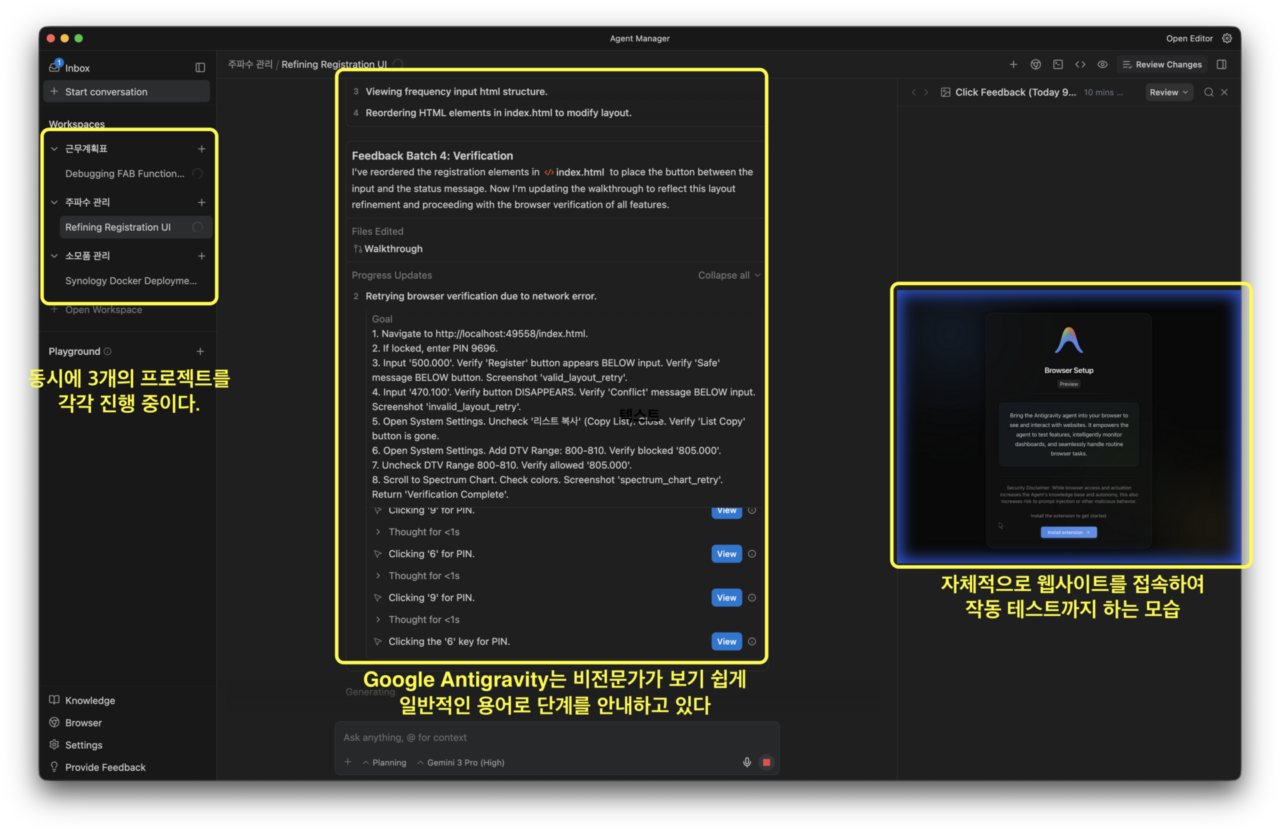Click the code brackets icon in toolbar
Viewport: 1280px width, 832px height.
(1080, 65)
